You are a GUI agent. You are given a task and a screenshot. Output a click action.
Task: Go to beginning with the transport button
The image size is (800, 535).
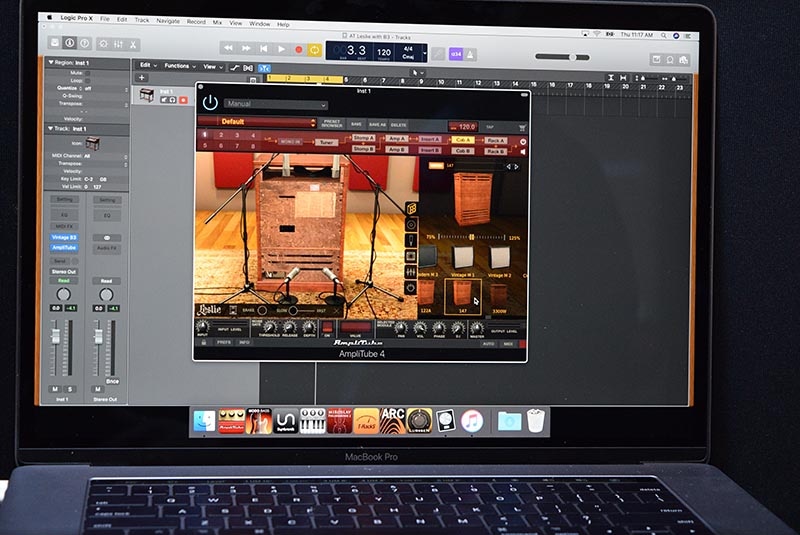point(263,48)
